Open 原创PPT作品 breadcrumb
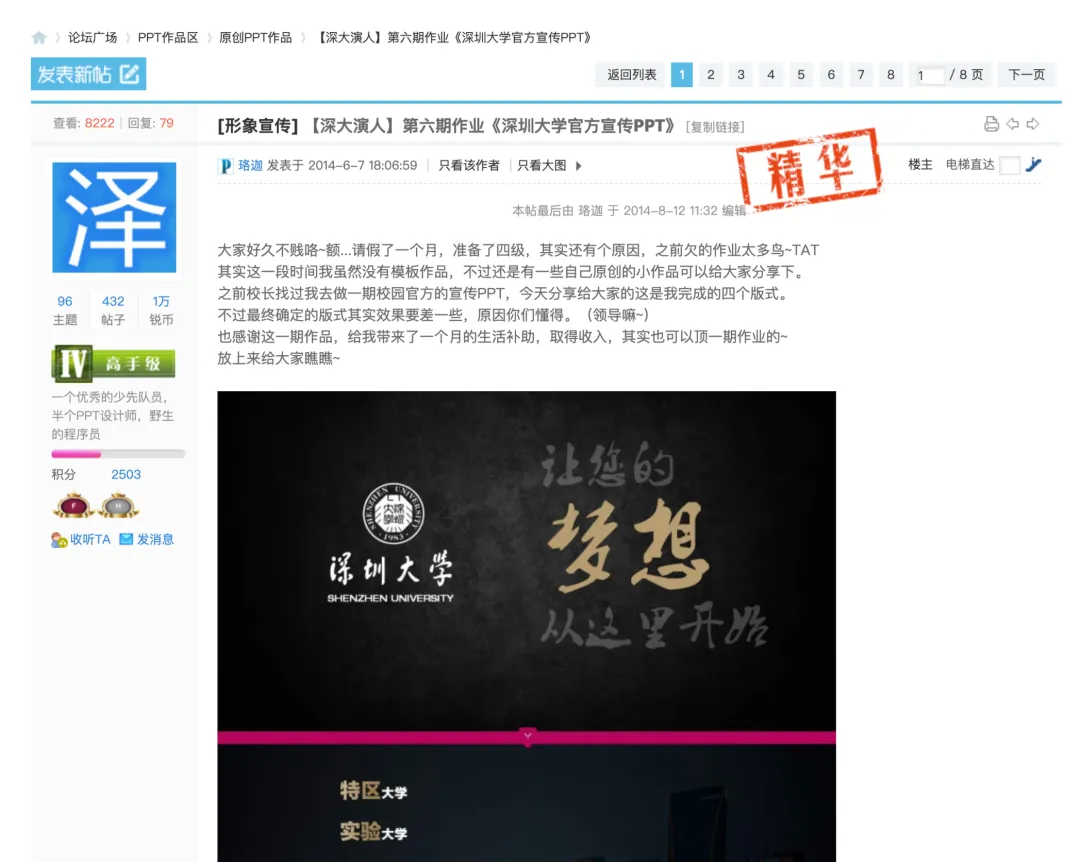 256,37
